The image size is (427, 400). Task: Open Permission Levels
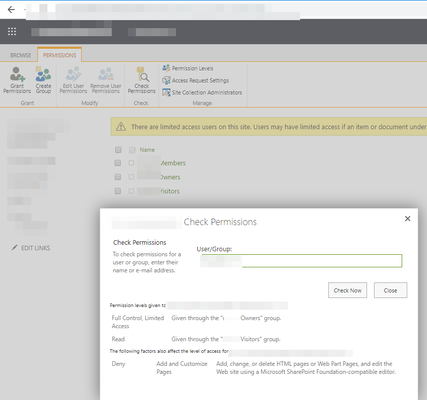pyautogui.click(x=188, y=68)
